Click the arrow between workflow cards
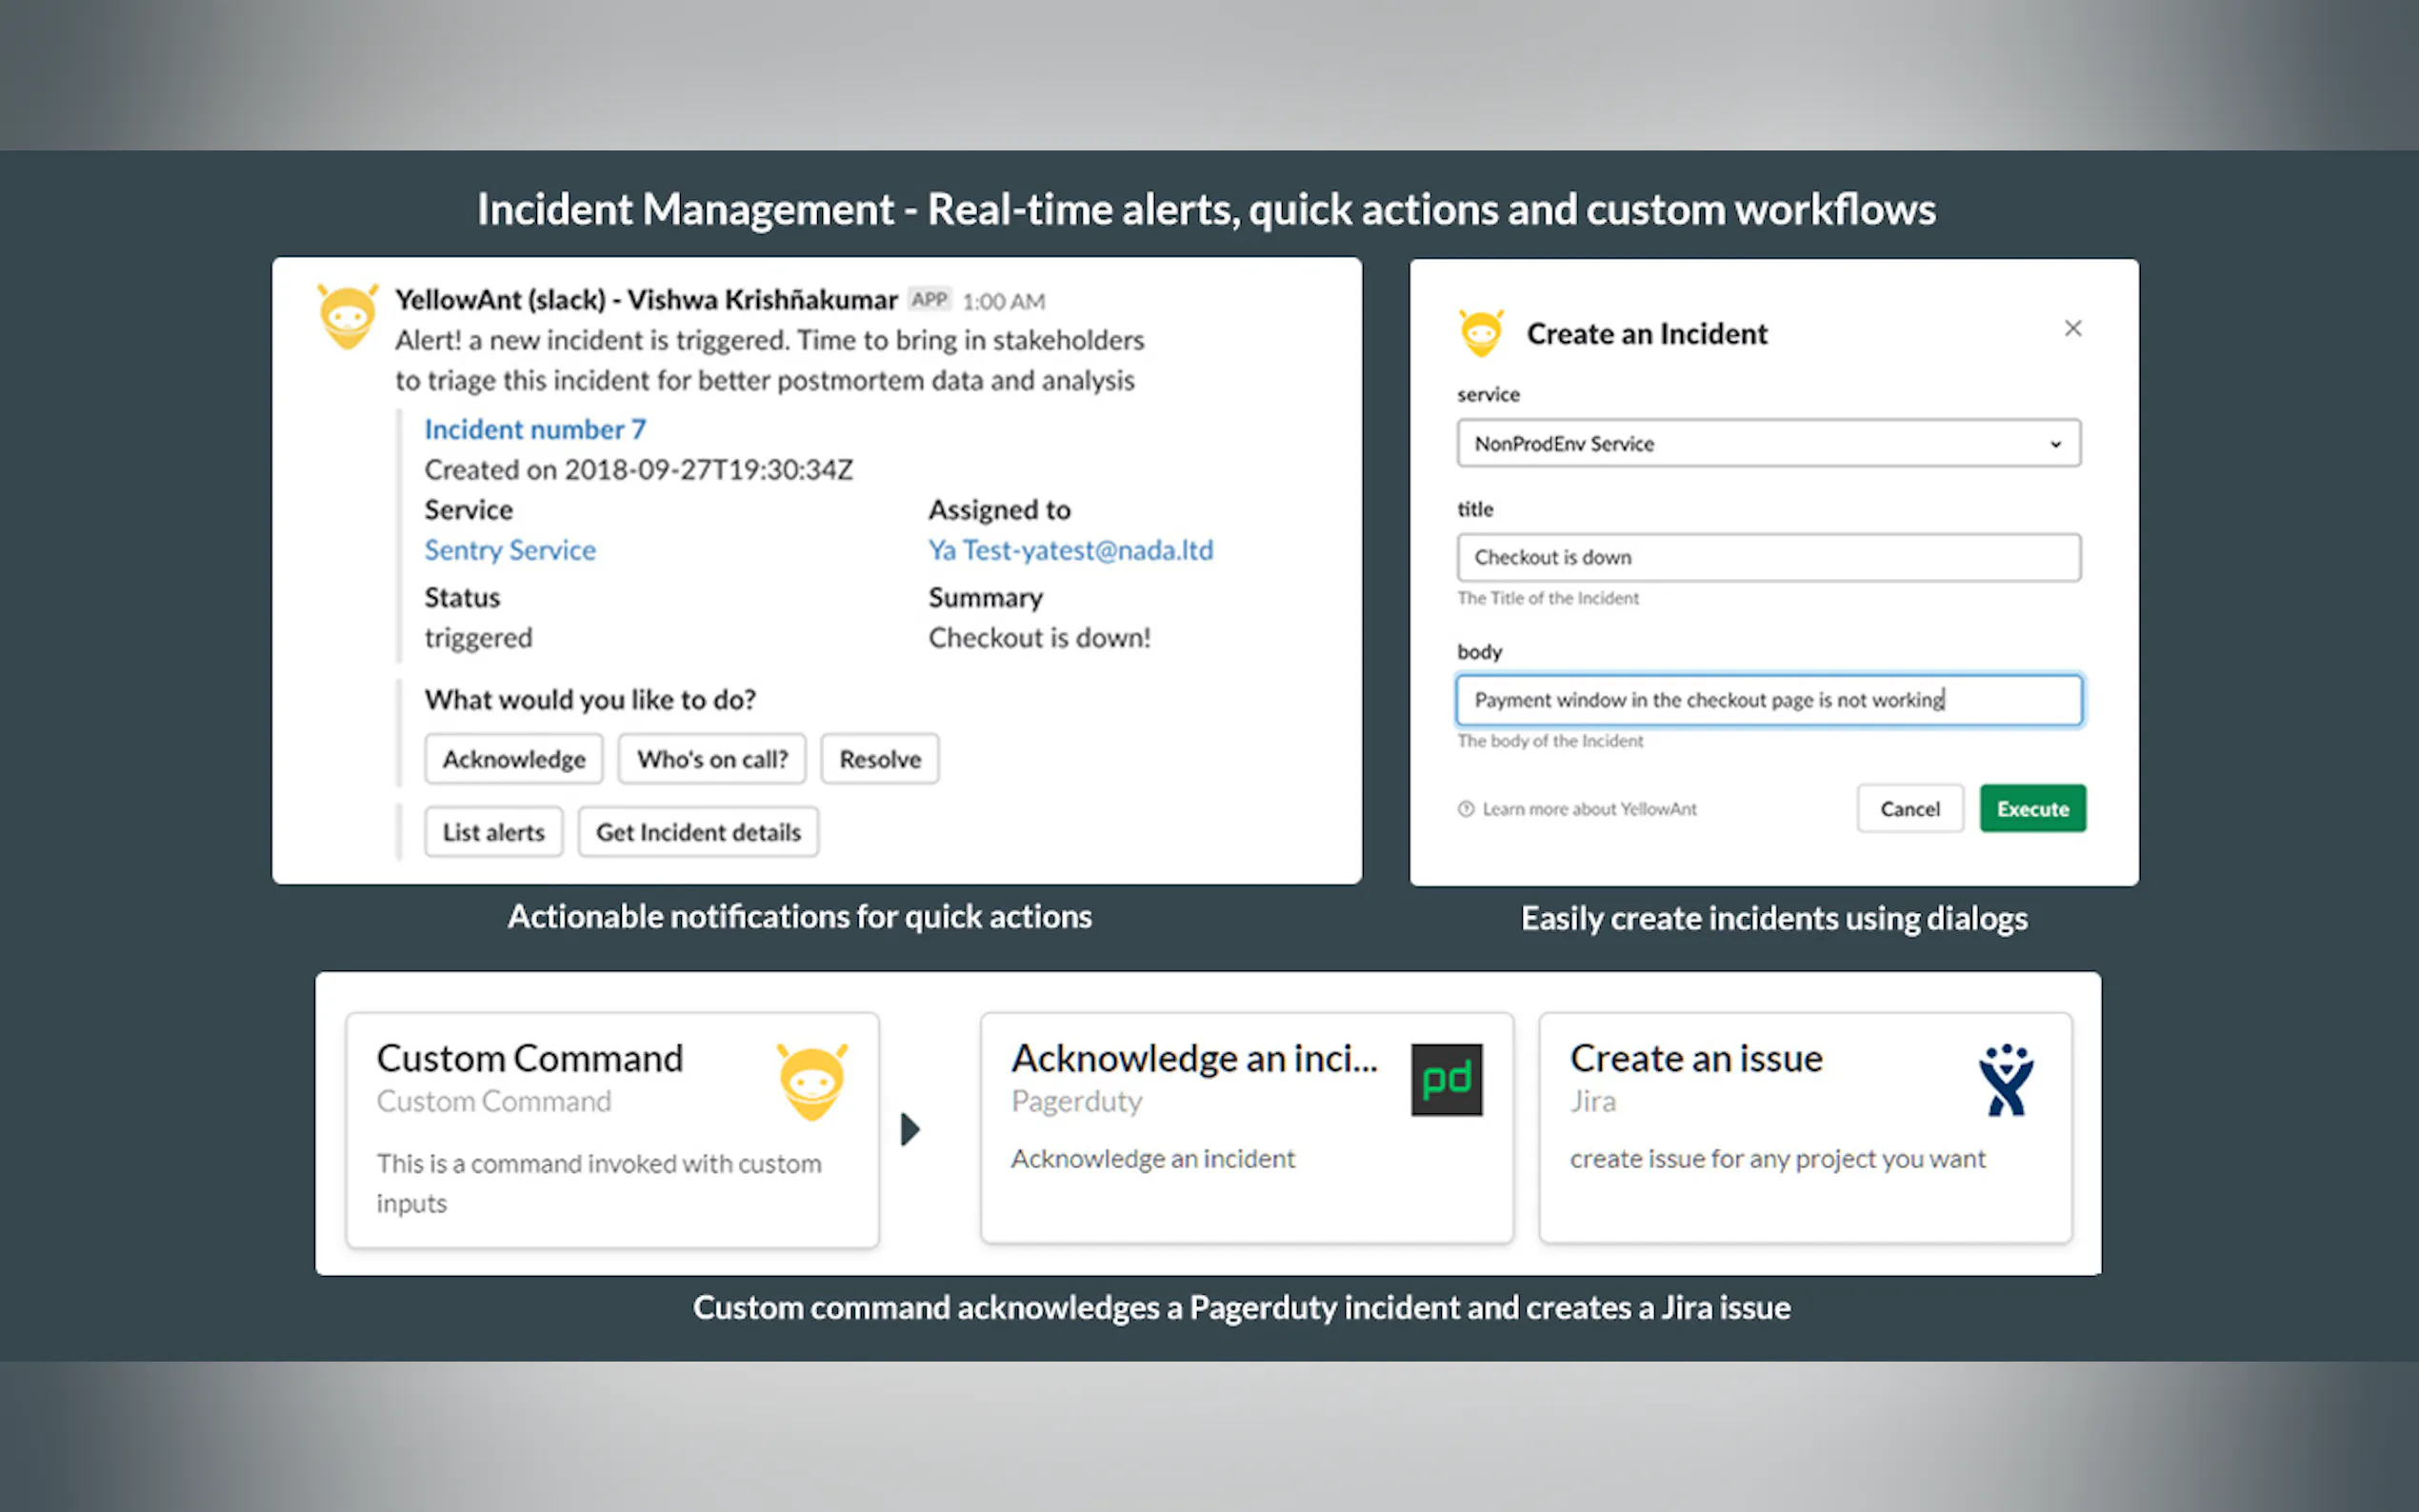The width and height of the screenshot is (2419, 1512). point(909,1129)
